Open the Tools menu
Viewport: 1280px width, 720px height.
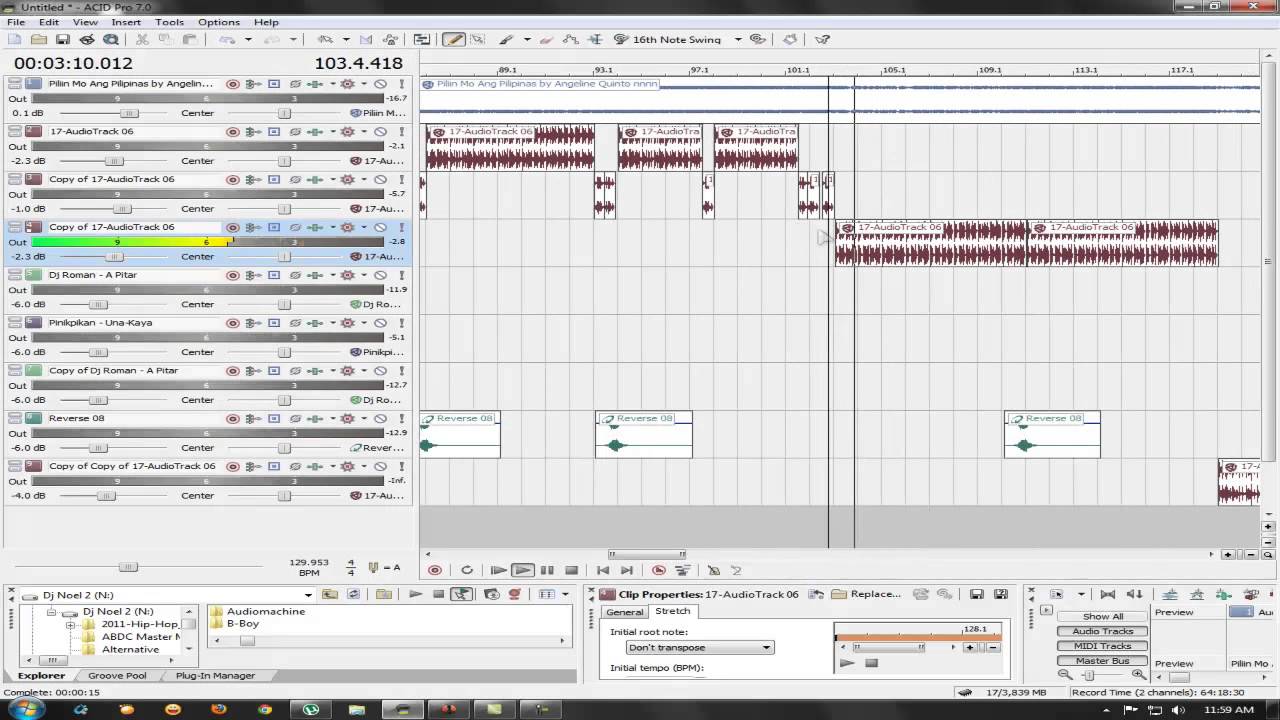[169, 22]
